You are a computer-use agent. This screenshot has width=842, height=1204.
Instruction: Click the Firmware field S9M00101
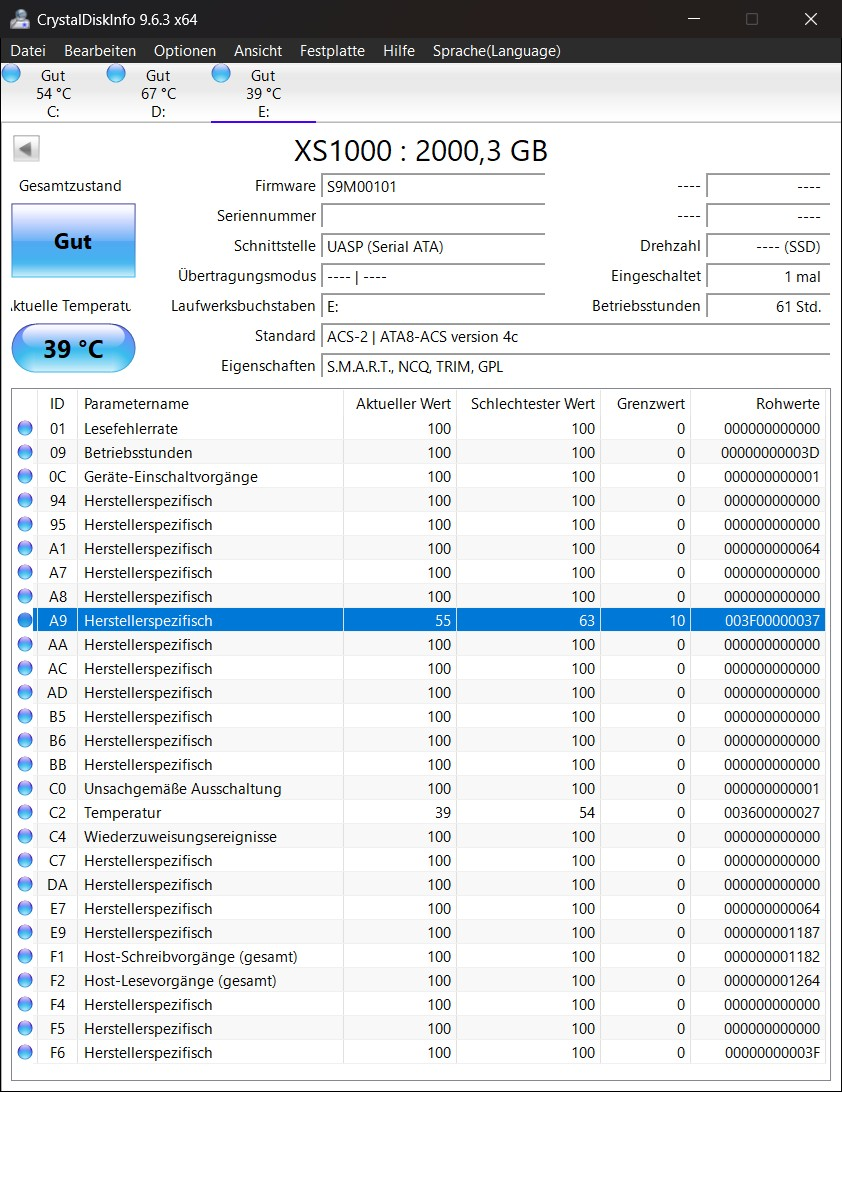click(x=433, y=186)
